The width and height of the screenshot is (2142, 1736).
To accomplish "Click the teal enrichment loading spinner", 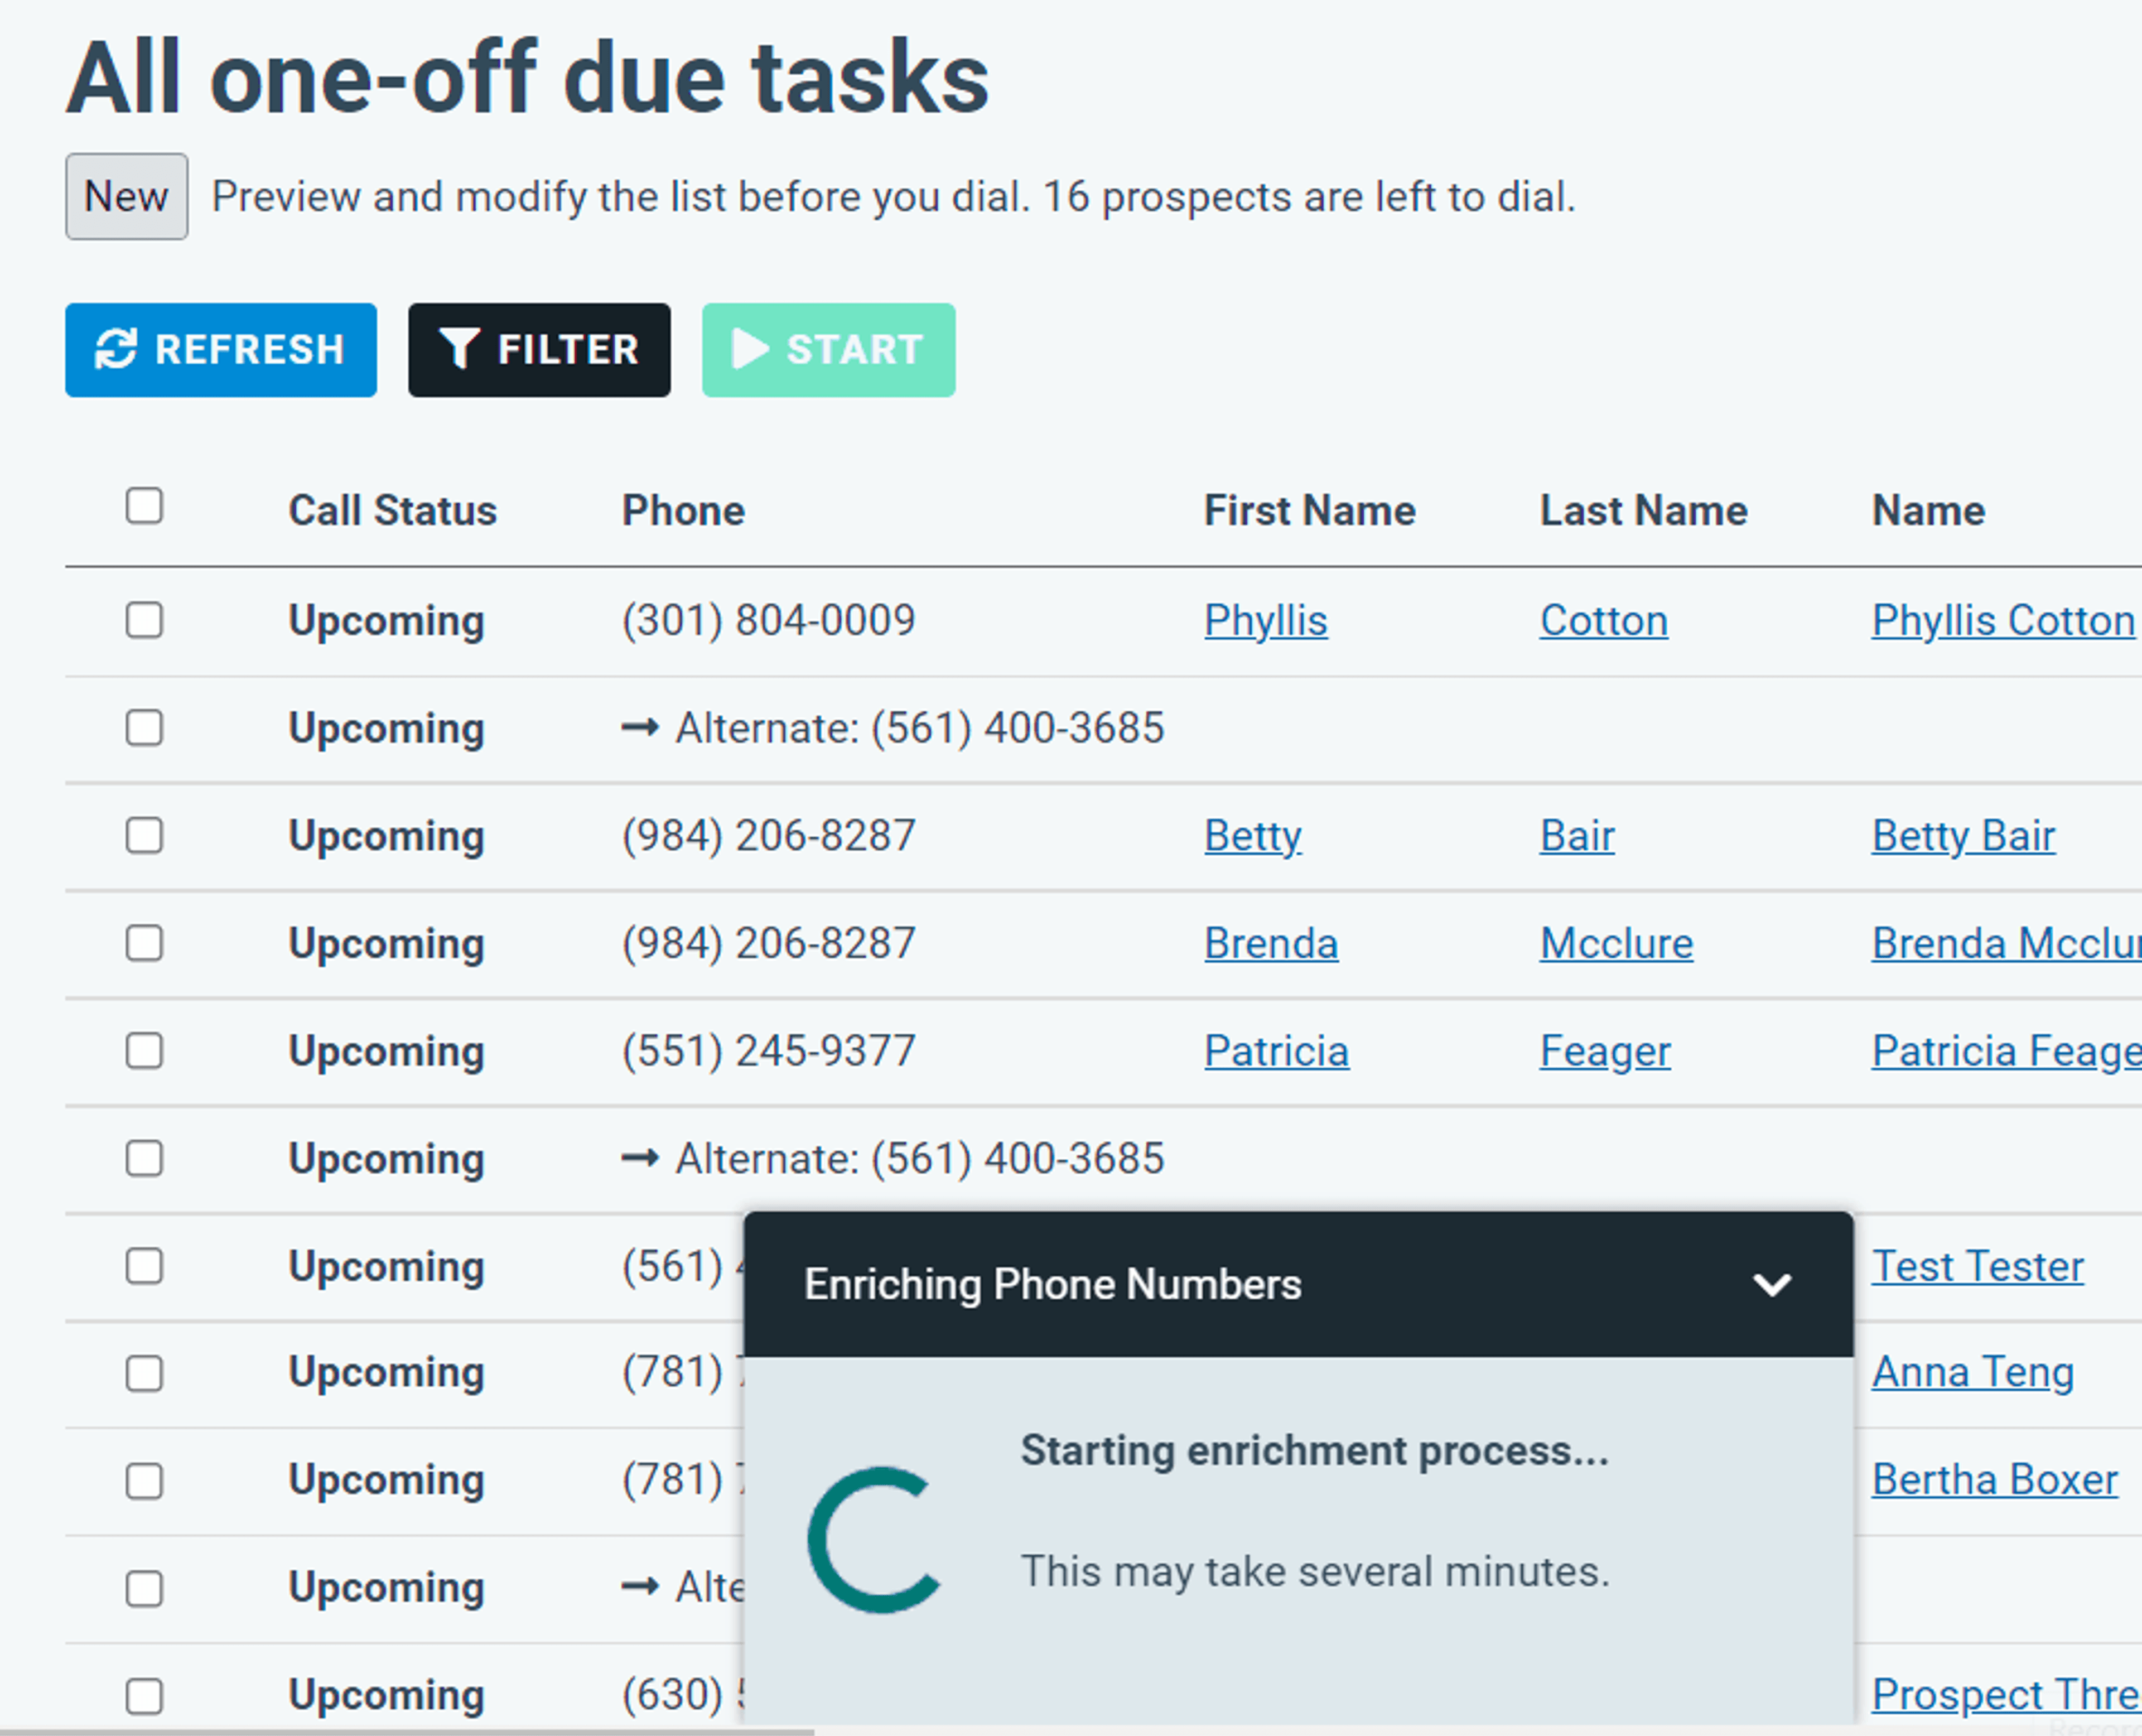I will (875, 1540).
